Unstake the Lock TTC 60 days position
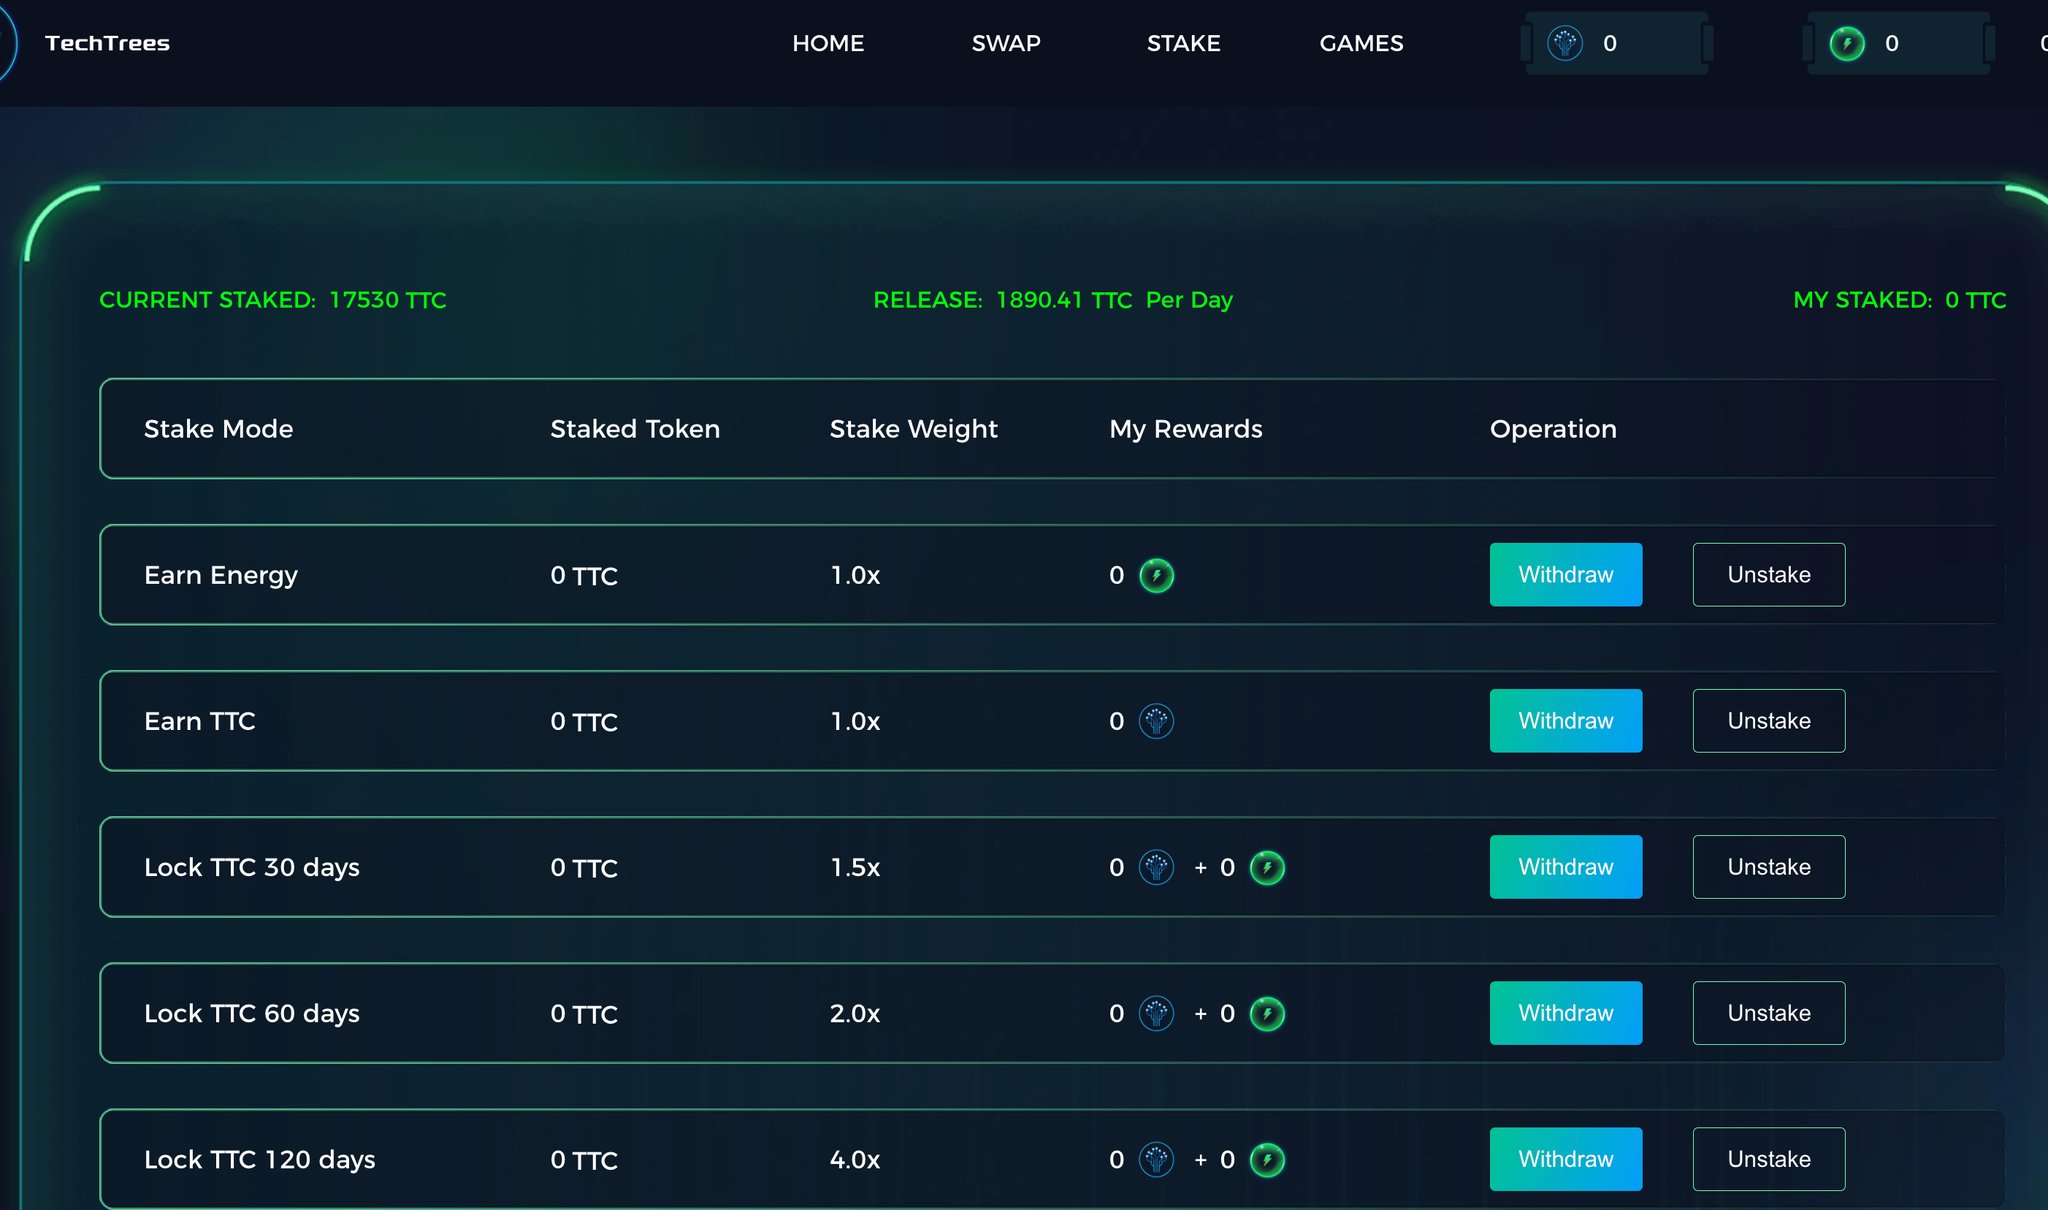This screenshot has height=1210, width=2048. tap(1768, 1013)
